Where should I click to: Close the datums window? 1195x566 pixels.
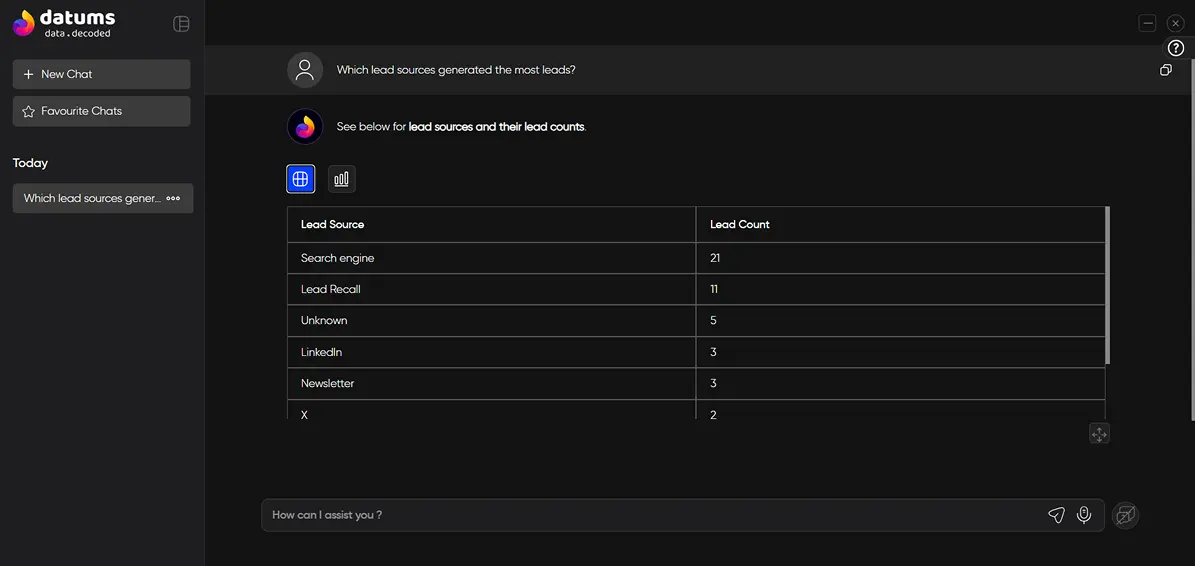pyautogui.click(x=1175, y=24)
